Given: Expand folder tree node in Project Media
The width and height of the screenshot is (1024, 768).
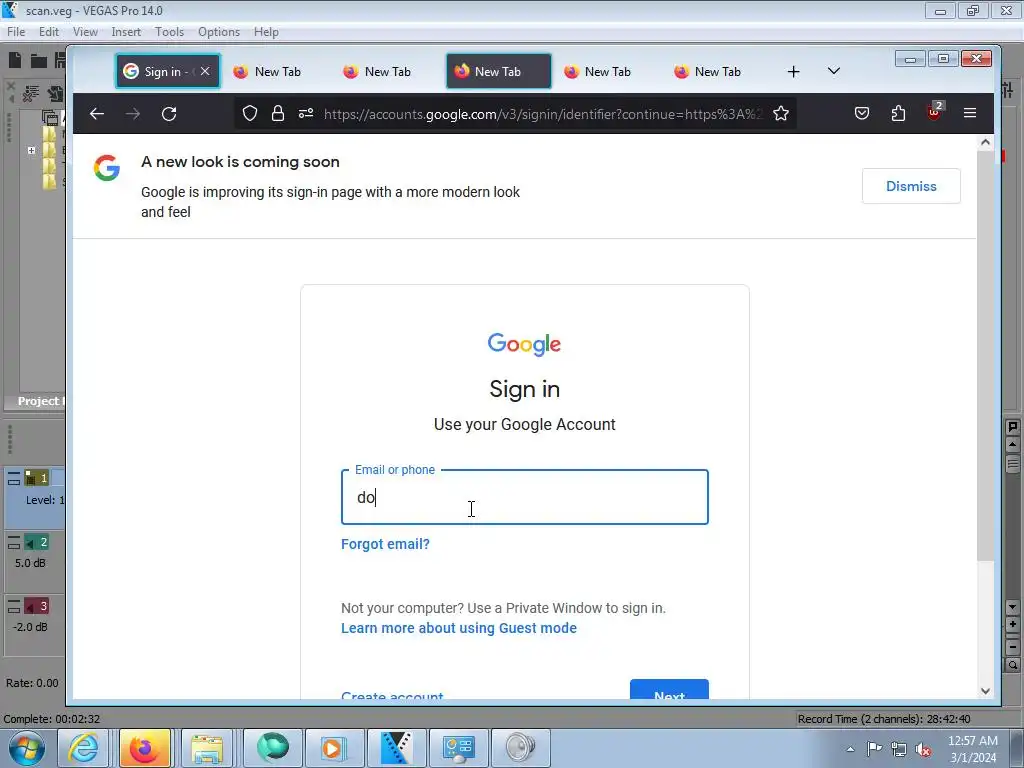Looking at the screenshot, I should [31, 150].
